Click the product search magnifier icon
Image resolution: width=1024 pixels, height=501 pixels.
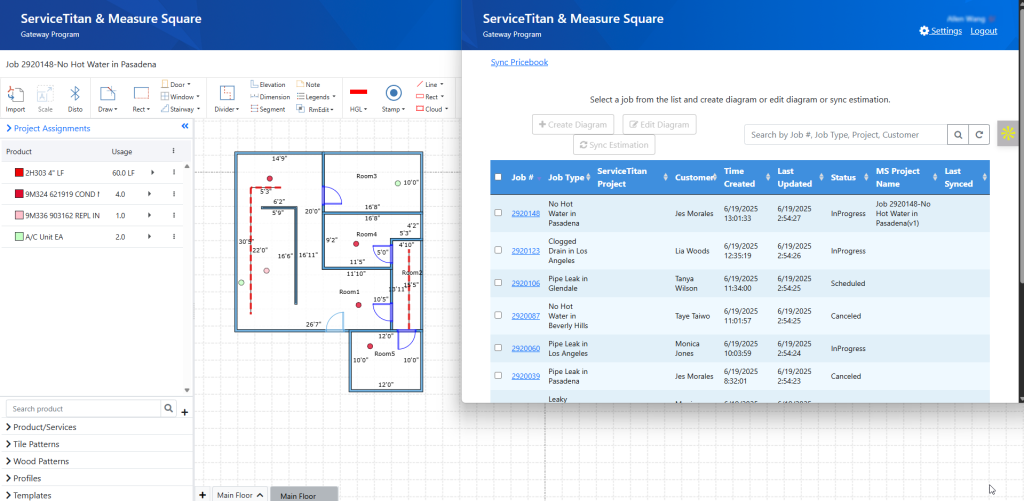[x=168, y=408]
